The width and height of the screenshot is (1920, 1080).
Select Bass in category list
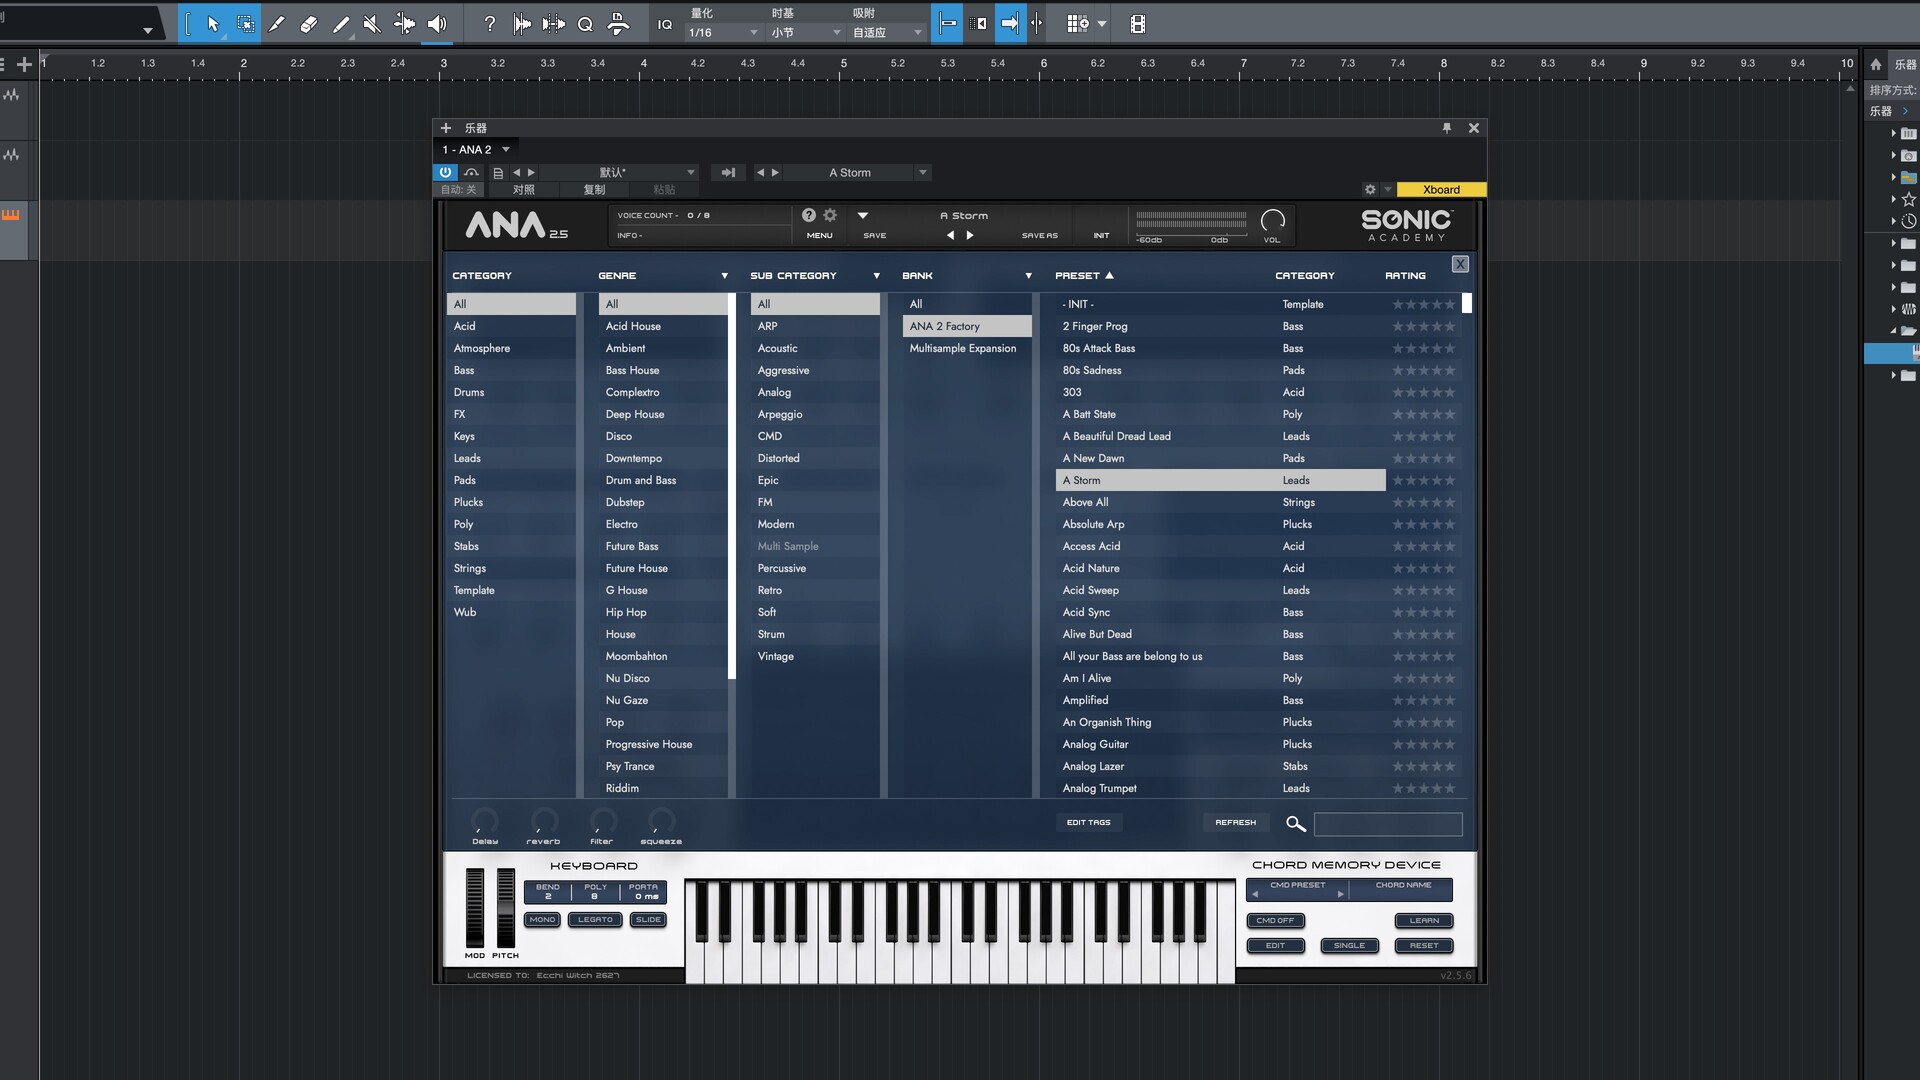(511, 370)
